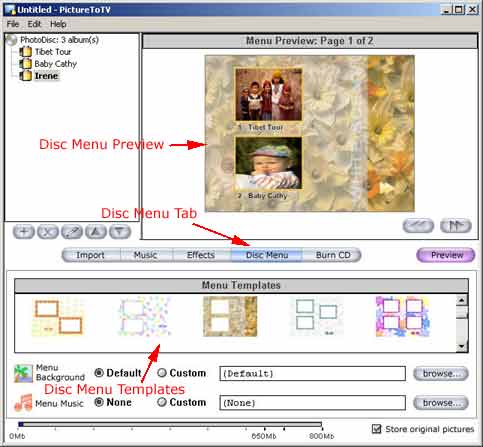Go to previous menu preview page
This screenshot has width=483, height=447.
tap(418, 226)
